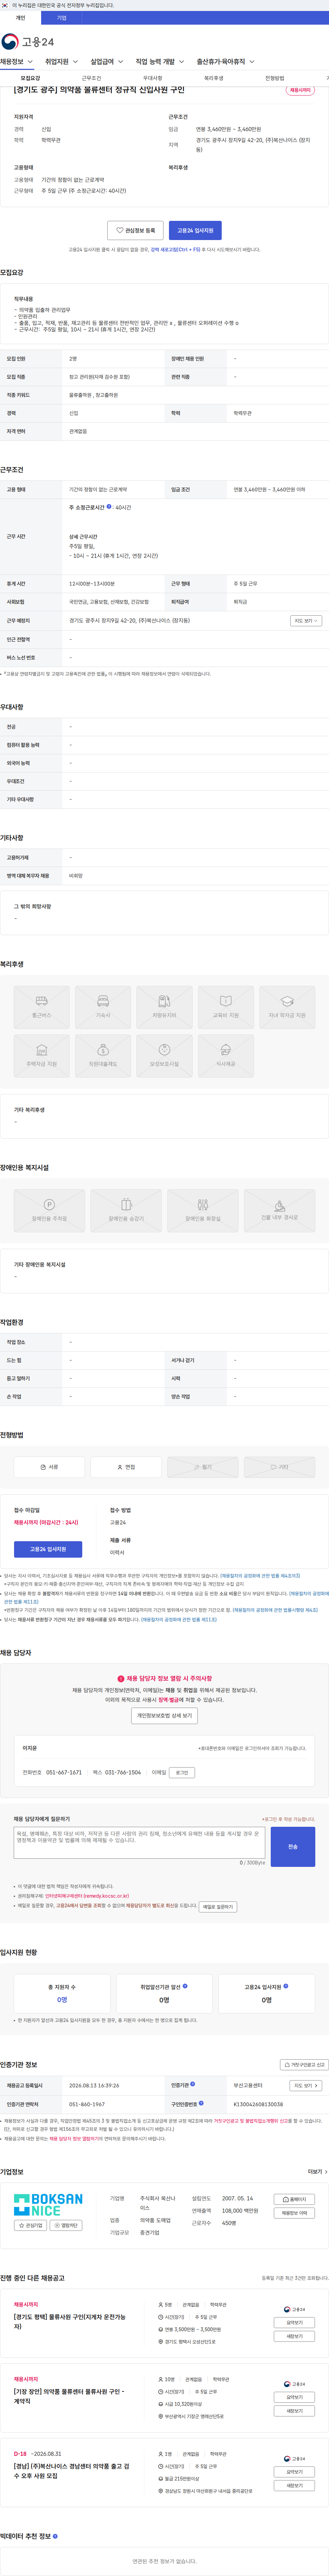Click the 관심정보 등록 heart button
The width and height of the screenshot is (329, 2576).
pos(135,230)
